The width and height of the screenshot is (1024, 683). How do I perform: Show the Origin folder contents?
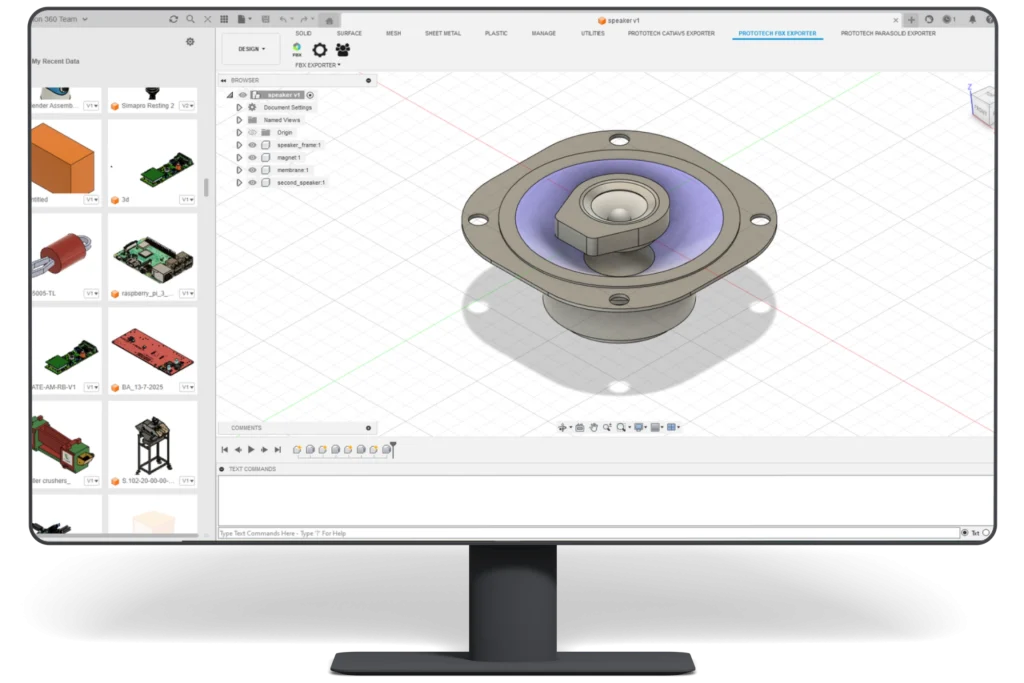[238, 132]
